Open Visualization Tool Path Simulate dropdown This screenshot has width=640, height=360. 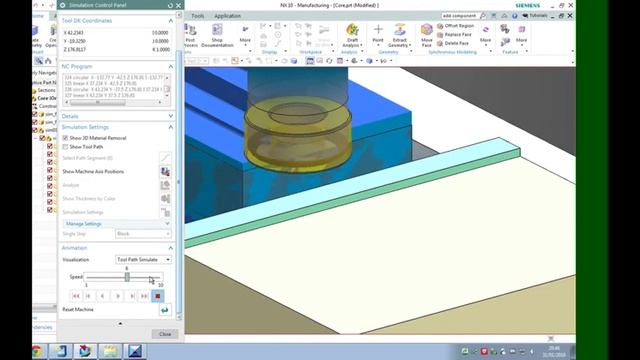click(143, 260)
